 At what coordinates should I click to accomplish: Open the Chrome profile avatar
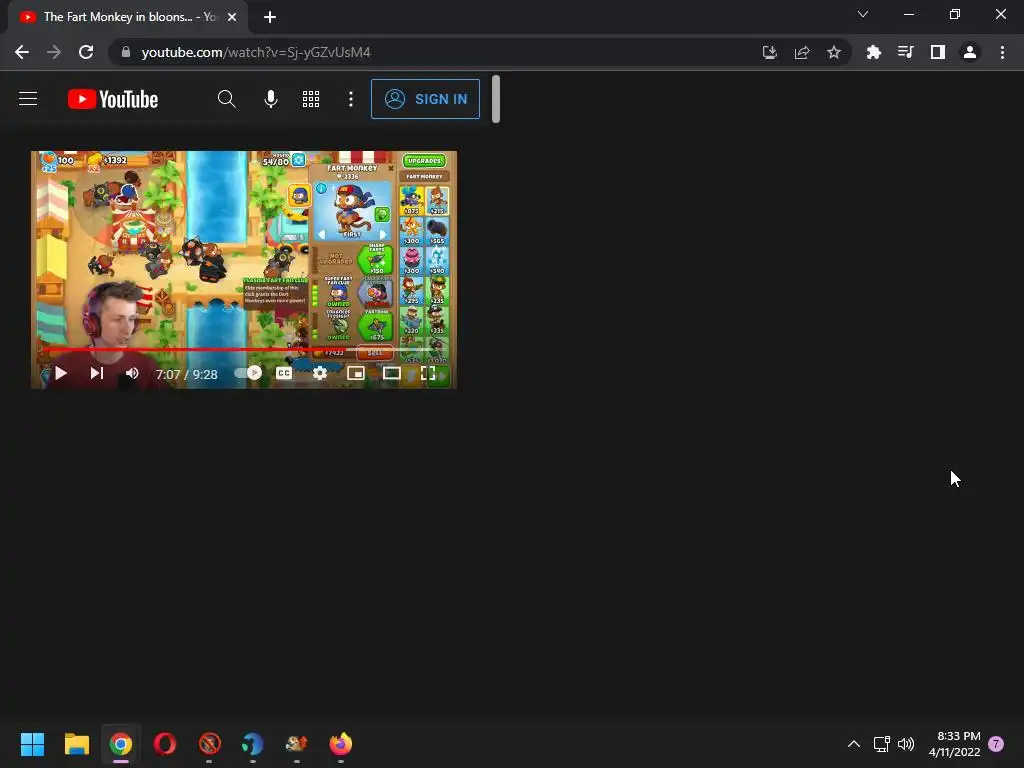click(x=970, y=52)
